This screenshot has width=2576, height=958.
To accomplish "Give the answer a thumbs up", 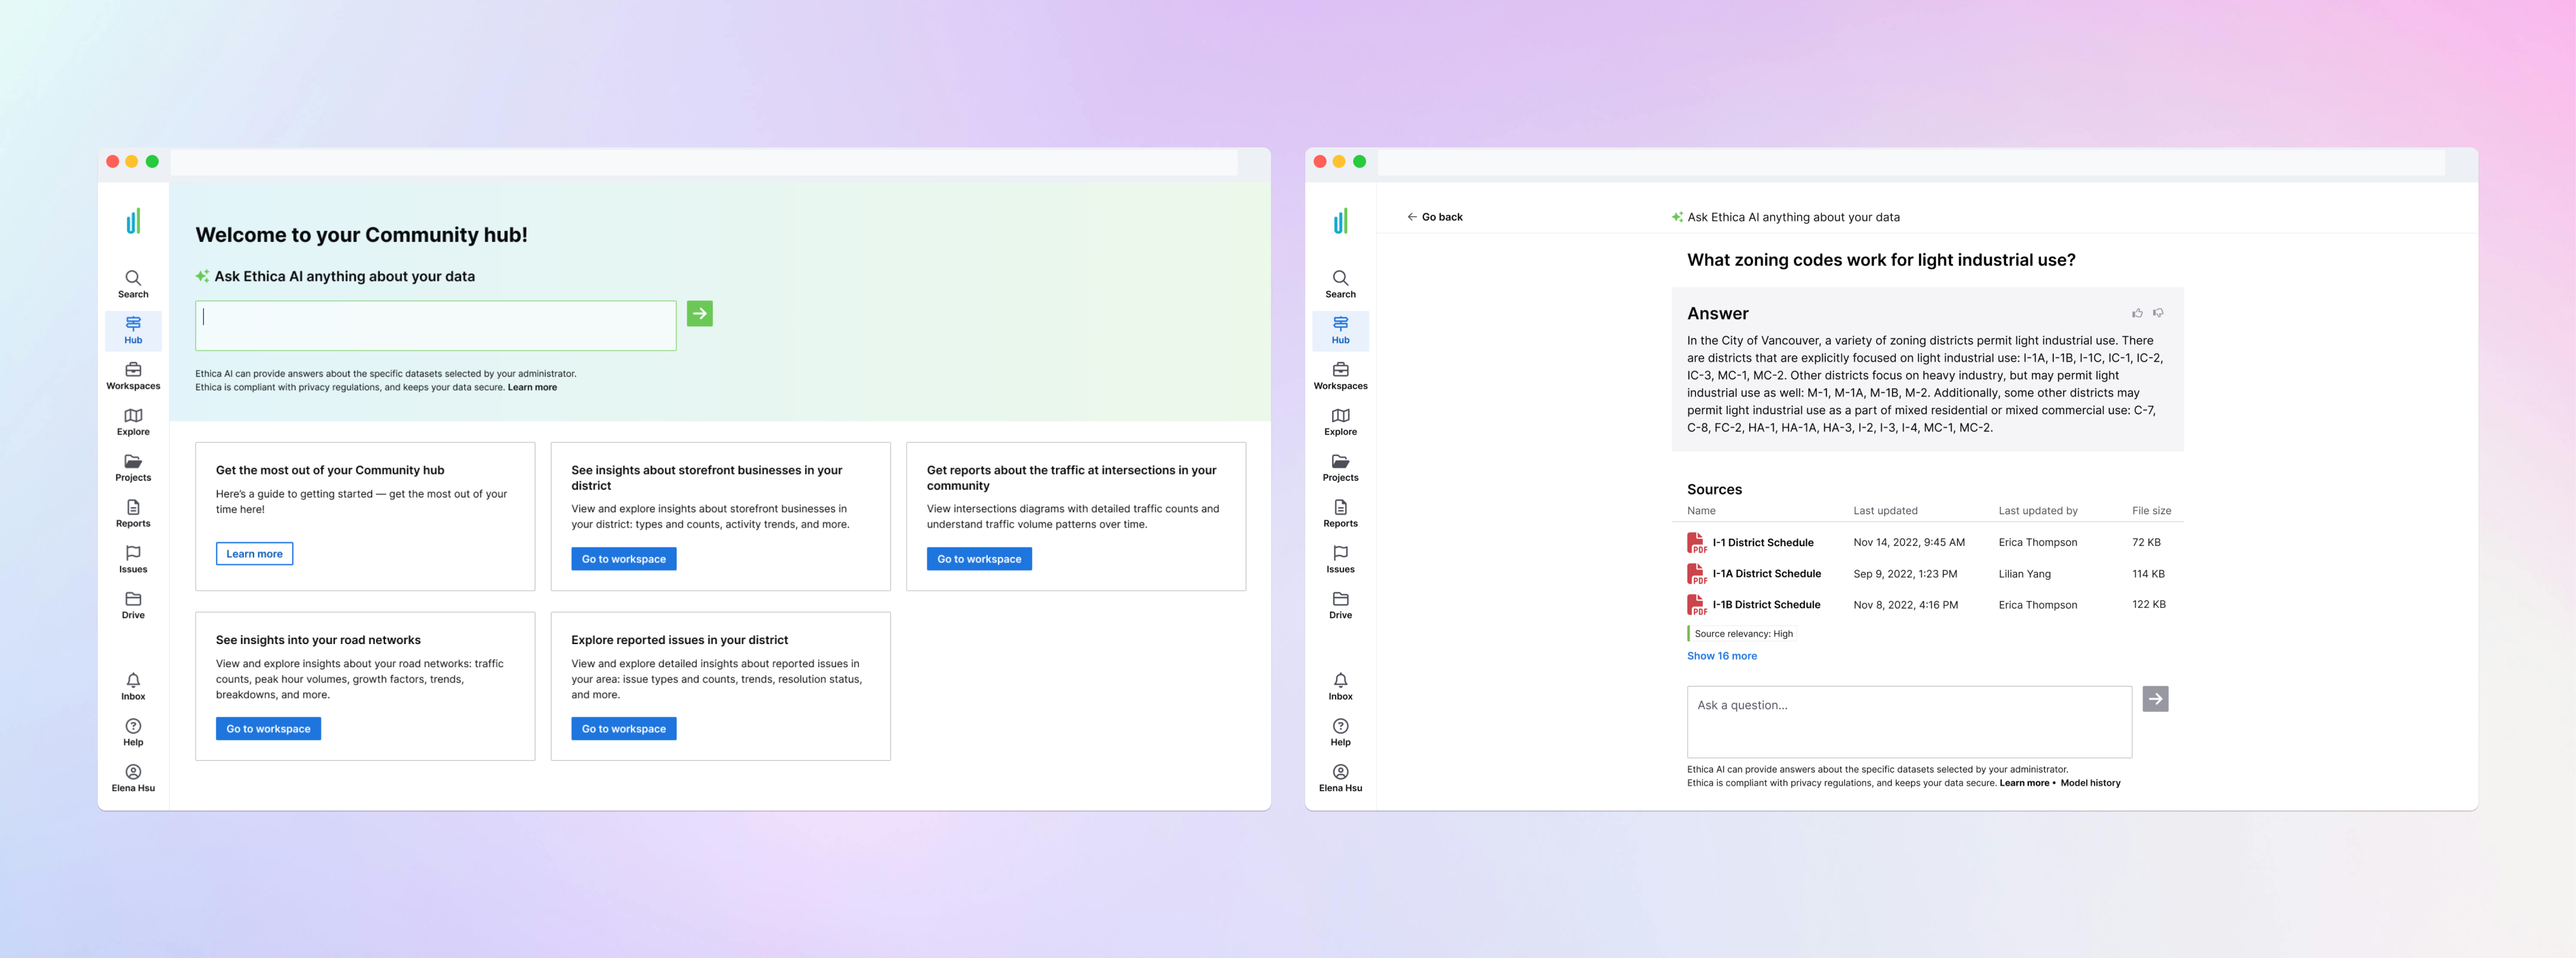I will point(2137,313).
